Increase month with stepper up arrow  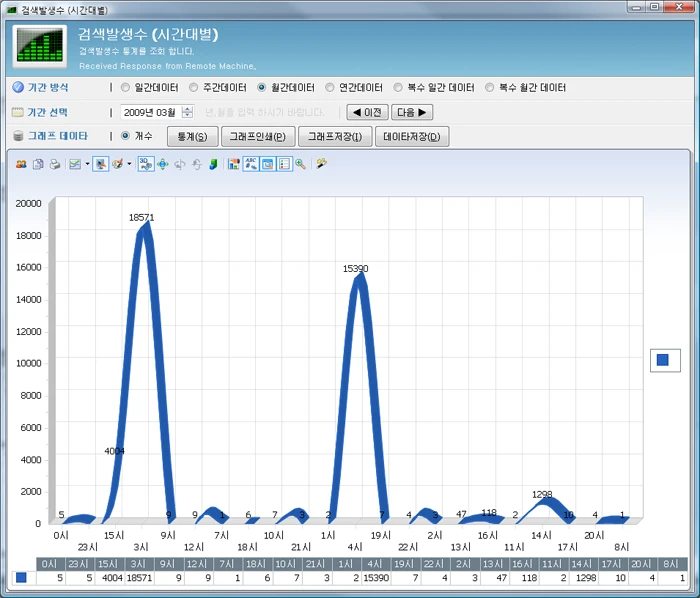[x=188, y=109]
